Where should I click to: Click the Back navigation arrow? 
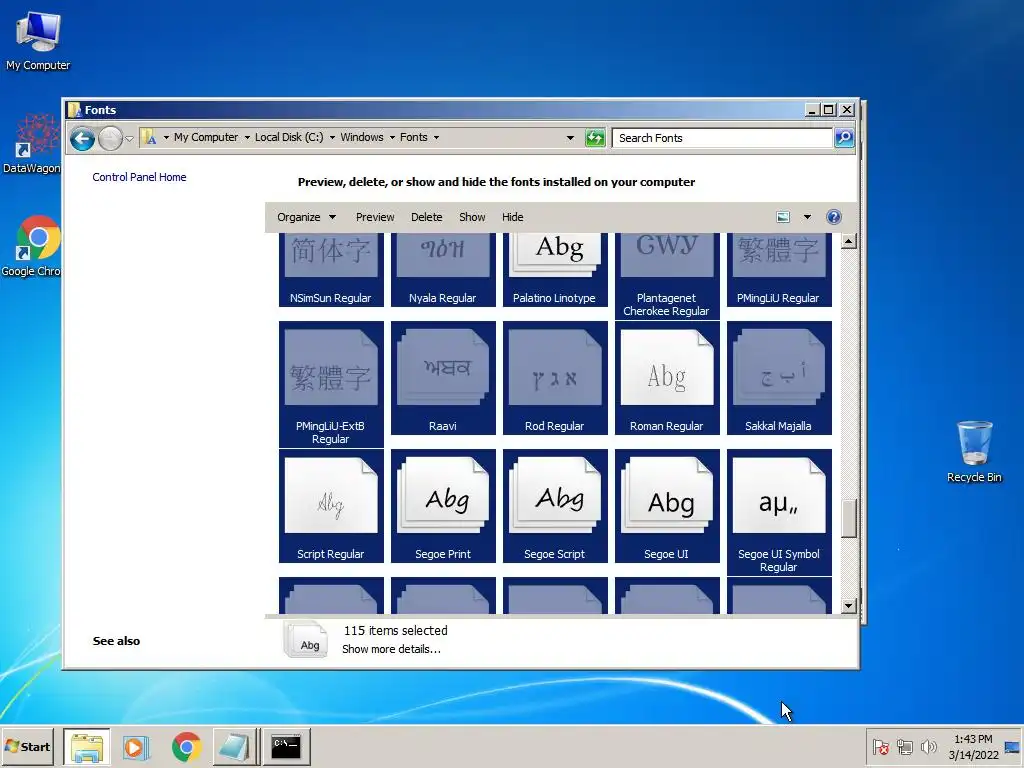click(82, 138)
